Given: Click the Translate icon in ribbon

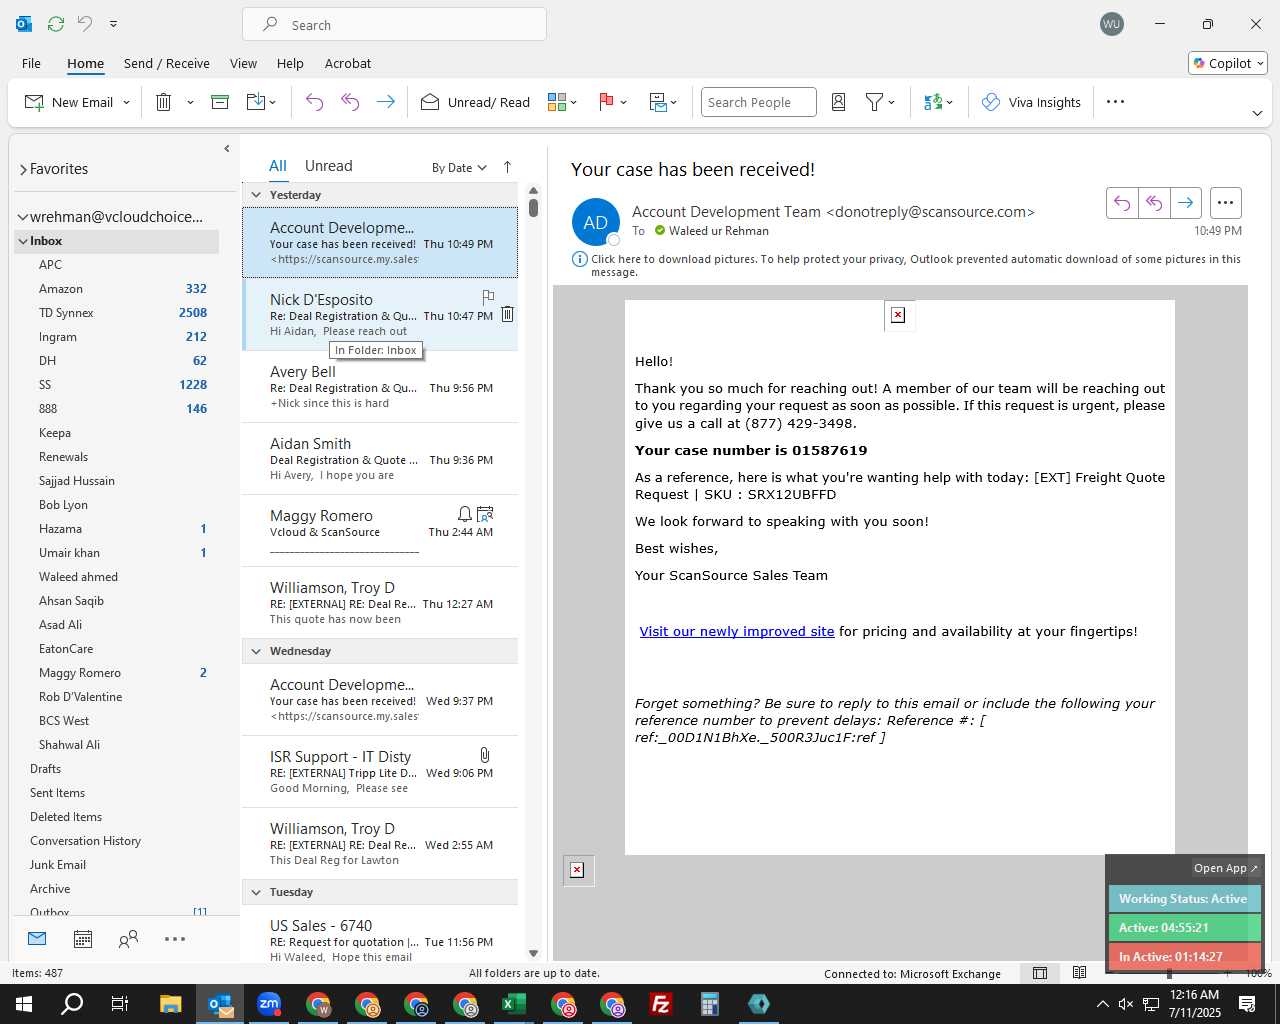Looking at the screenshot, I should [x=933, y=102].
